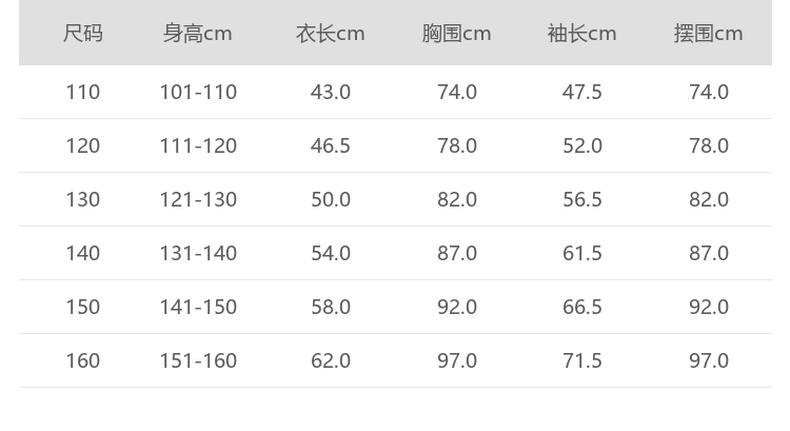Select size 160 in the 尺码 column
The height and width of the screenshot is (431, 790).
point(83,361)
